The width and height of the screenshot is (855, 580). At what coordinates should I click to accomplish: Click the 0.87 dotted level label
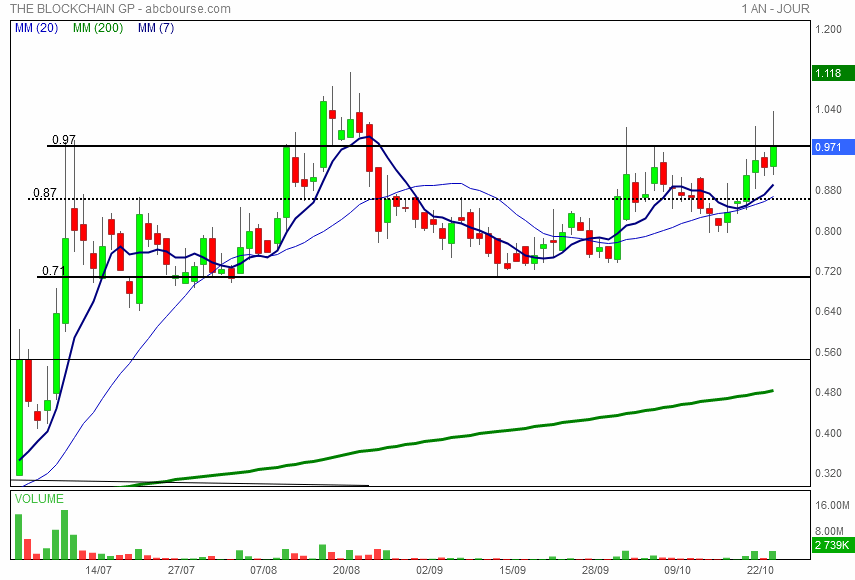tap(45, 192)
